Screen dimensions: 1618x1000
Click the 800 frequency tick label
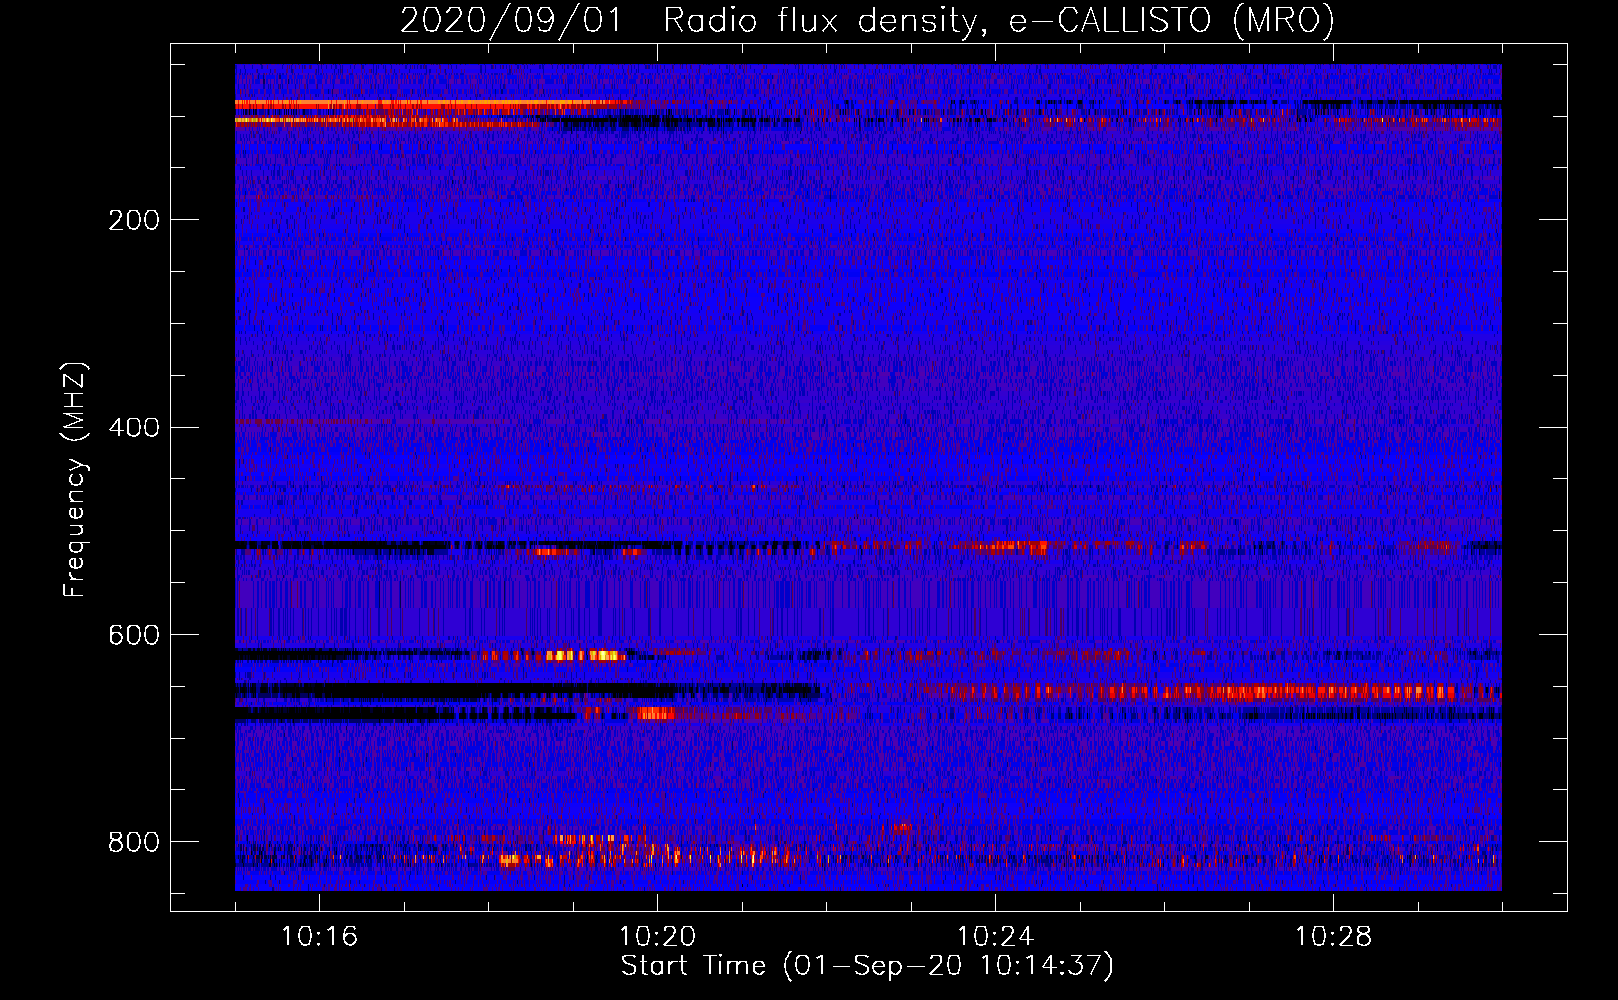point(134,842)
